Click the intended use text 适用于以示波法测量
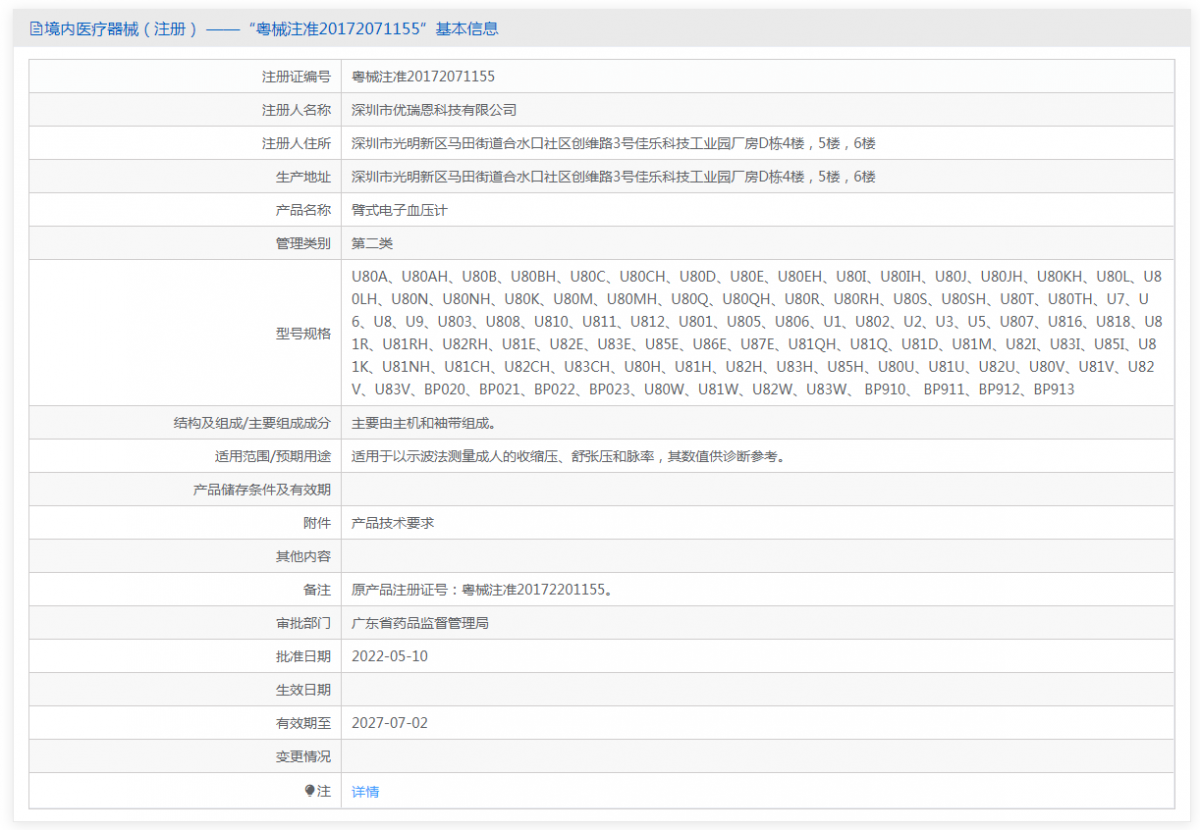Screen dimensions: 1200x830 tap(568, 456)
